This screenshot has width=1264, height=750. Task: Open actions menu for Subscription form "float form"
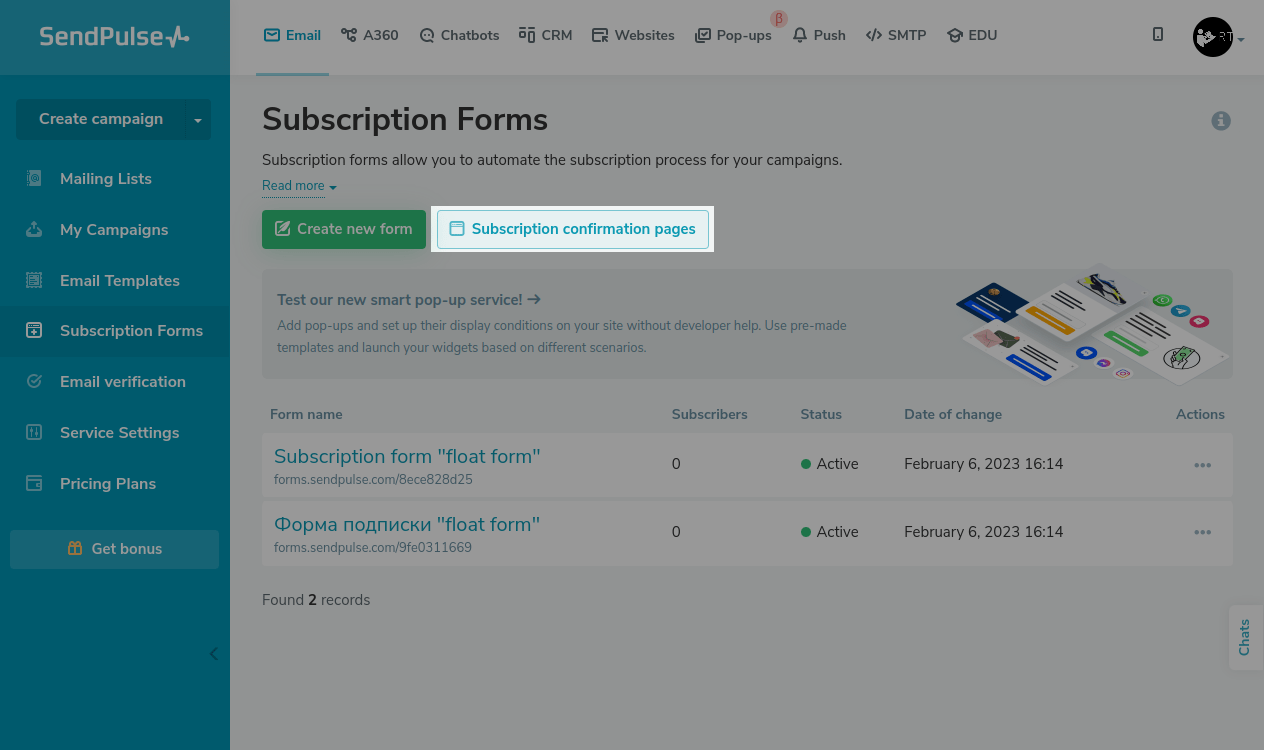[x=1202, y=465]
